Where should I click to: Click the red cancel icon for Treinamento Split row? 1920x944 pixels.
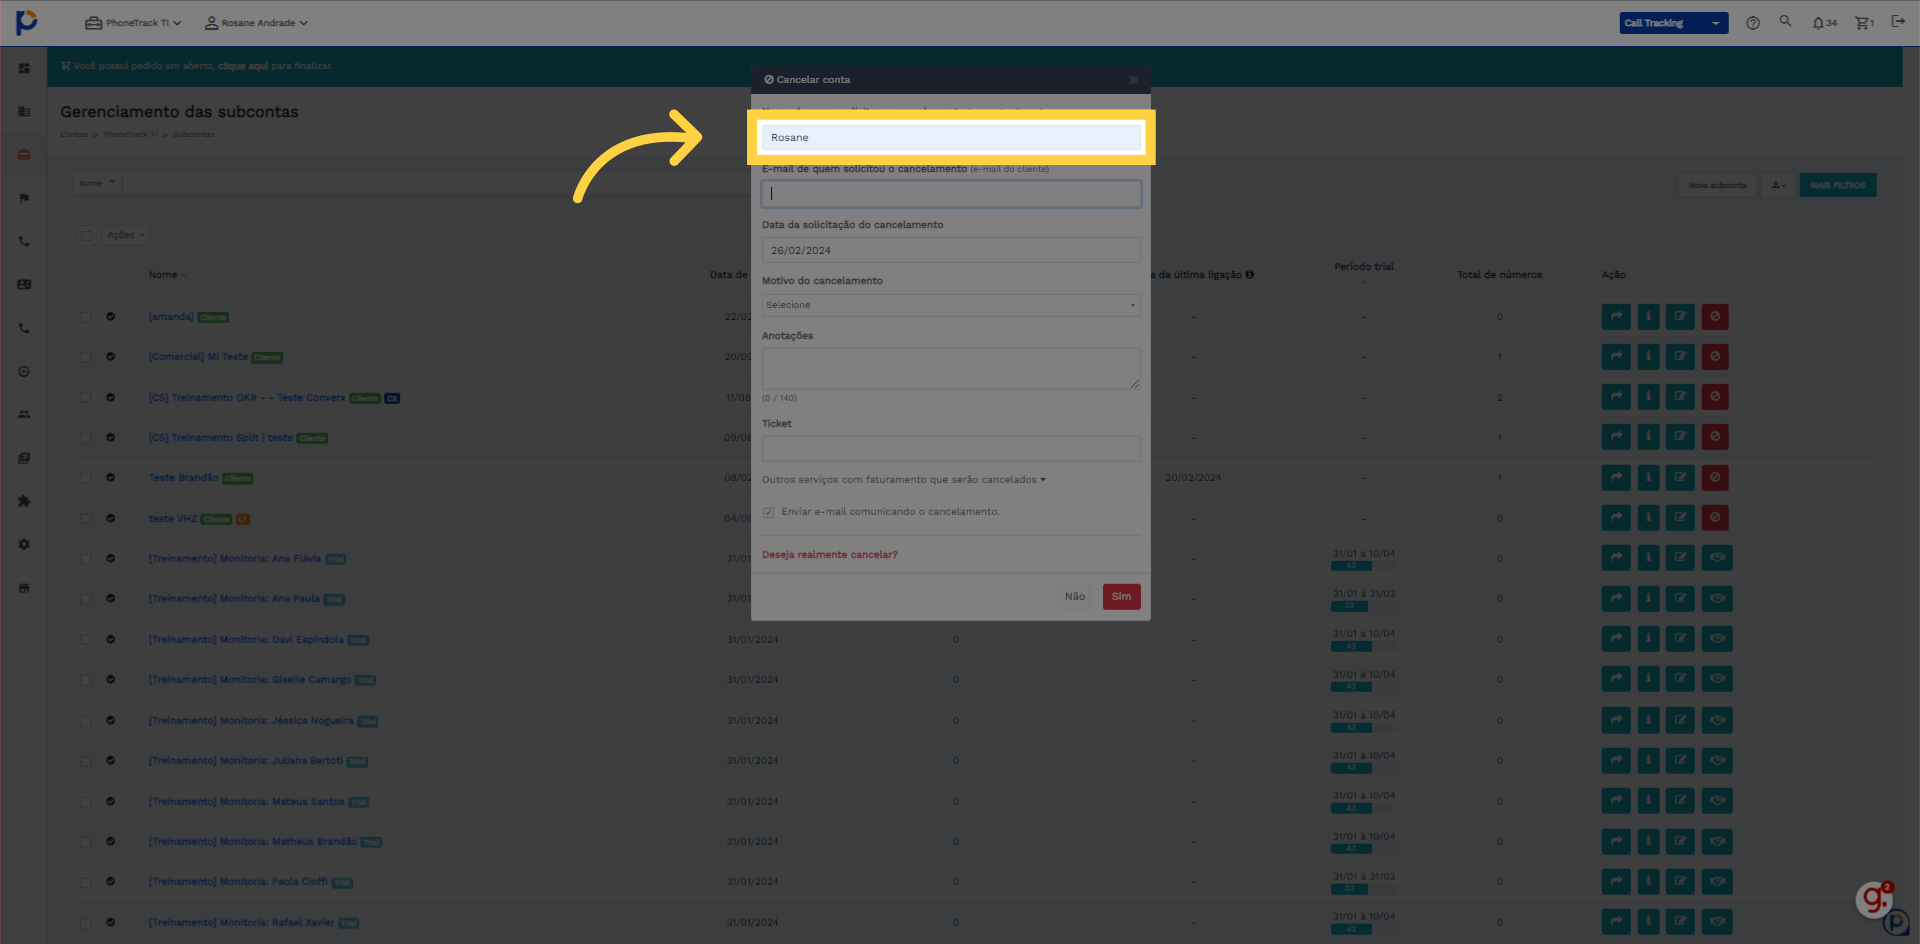[x=1715, y=437]
